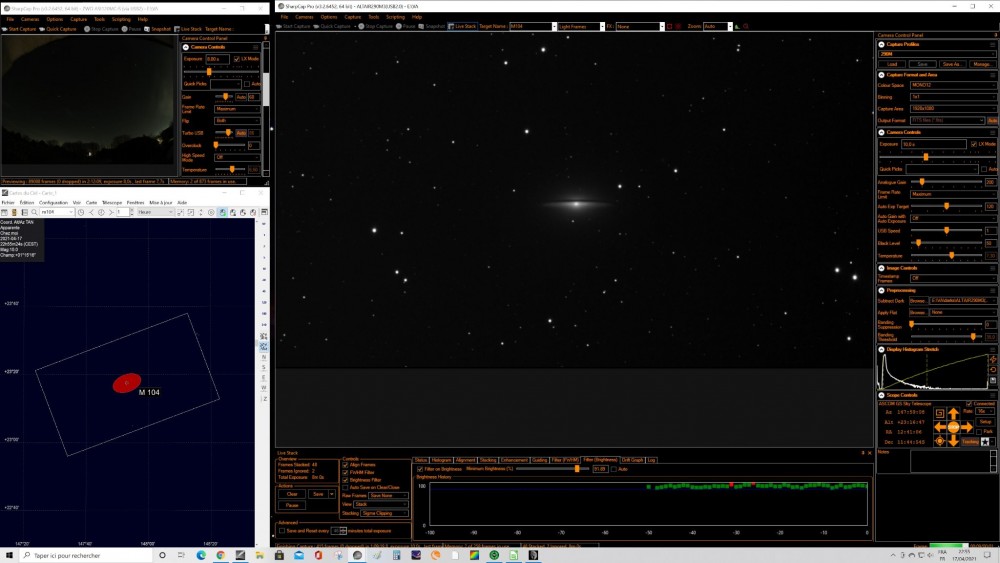This screenshot has width=1000, height=563.
Task: Toggle Align Frames checkbox
Action: coord(345,465)
